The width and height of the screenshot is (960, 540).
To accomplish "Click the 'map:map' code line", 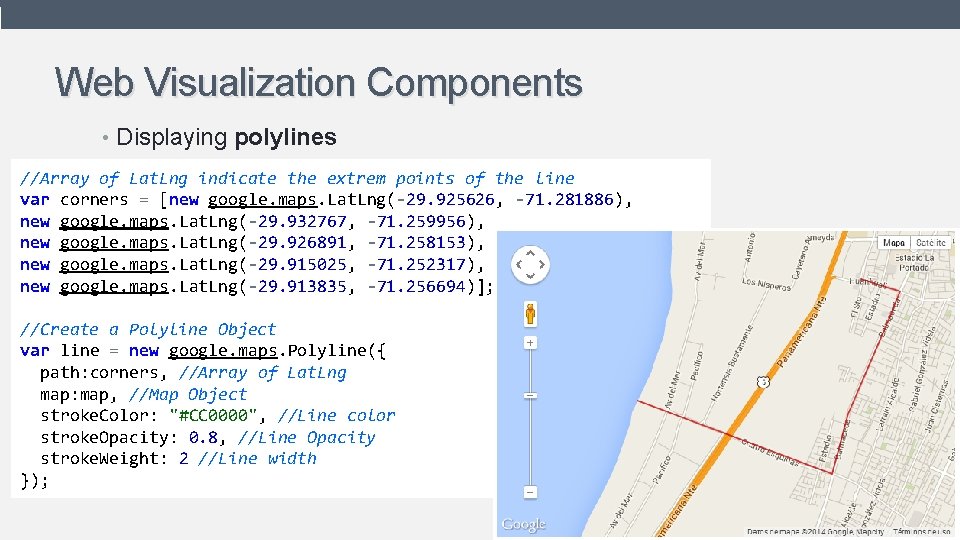I will click(x=144, y=394).
